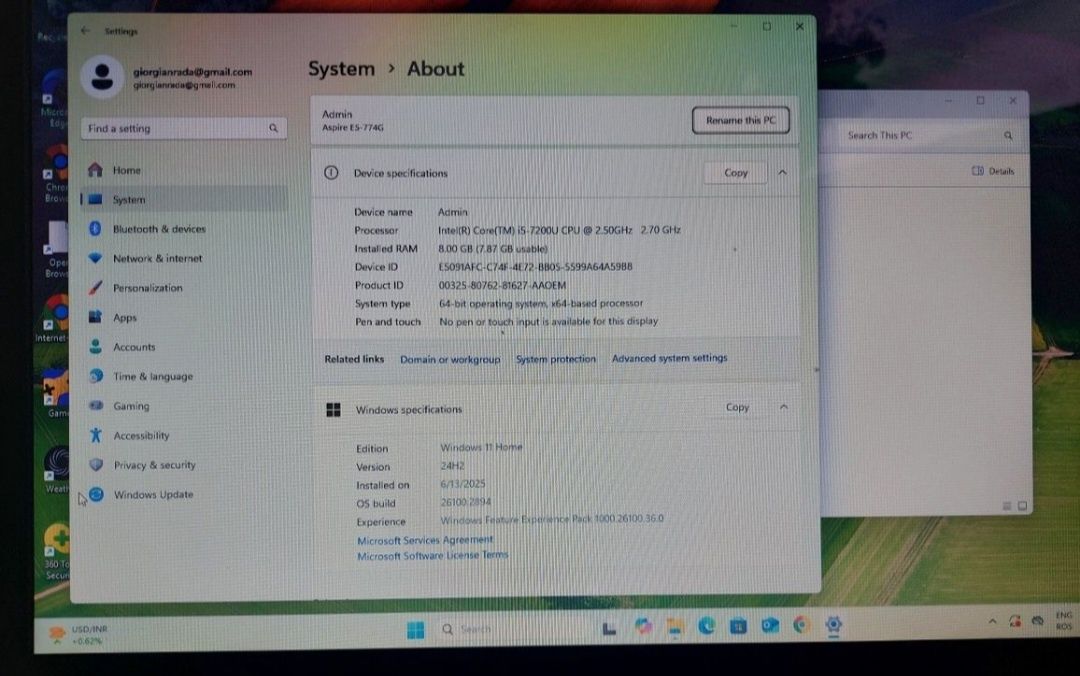
Task: Click the Device ID value E5091AFC-C74F
Action: (535, 267)
